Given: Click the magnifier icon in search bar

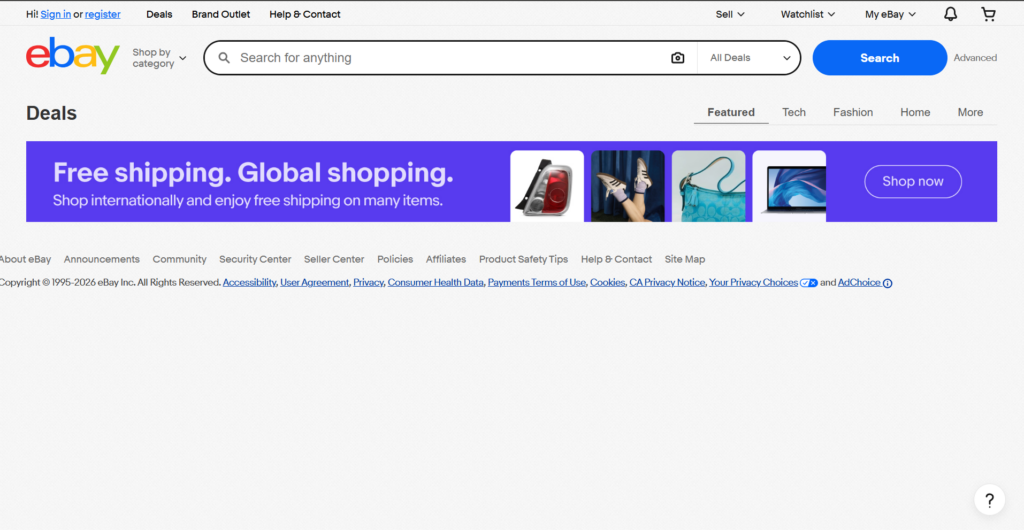Looking at the screenshot, I should [x=224, y=58].
